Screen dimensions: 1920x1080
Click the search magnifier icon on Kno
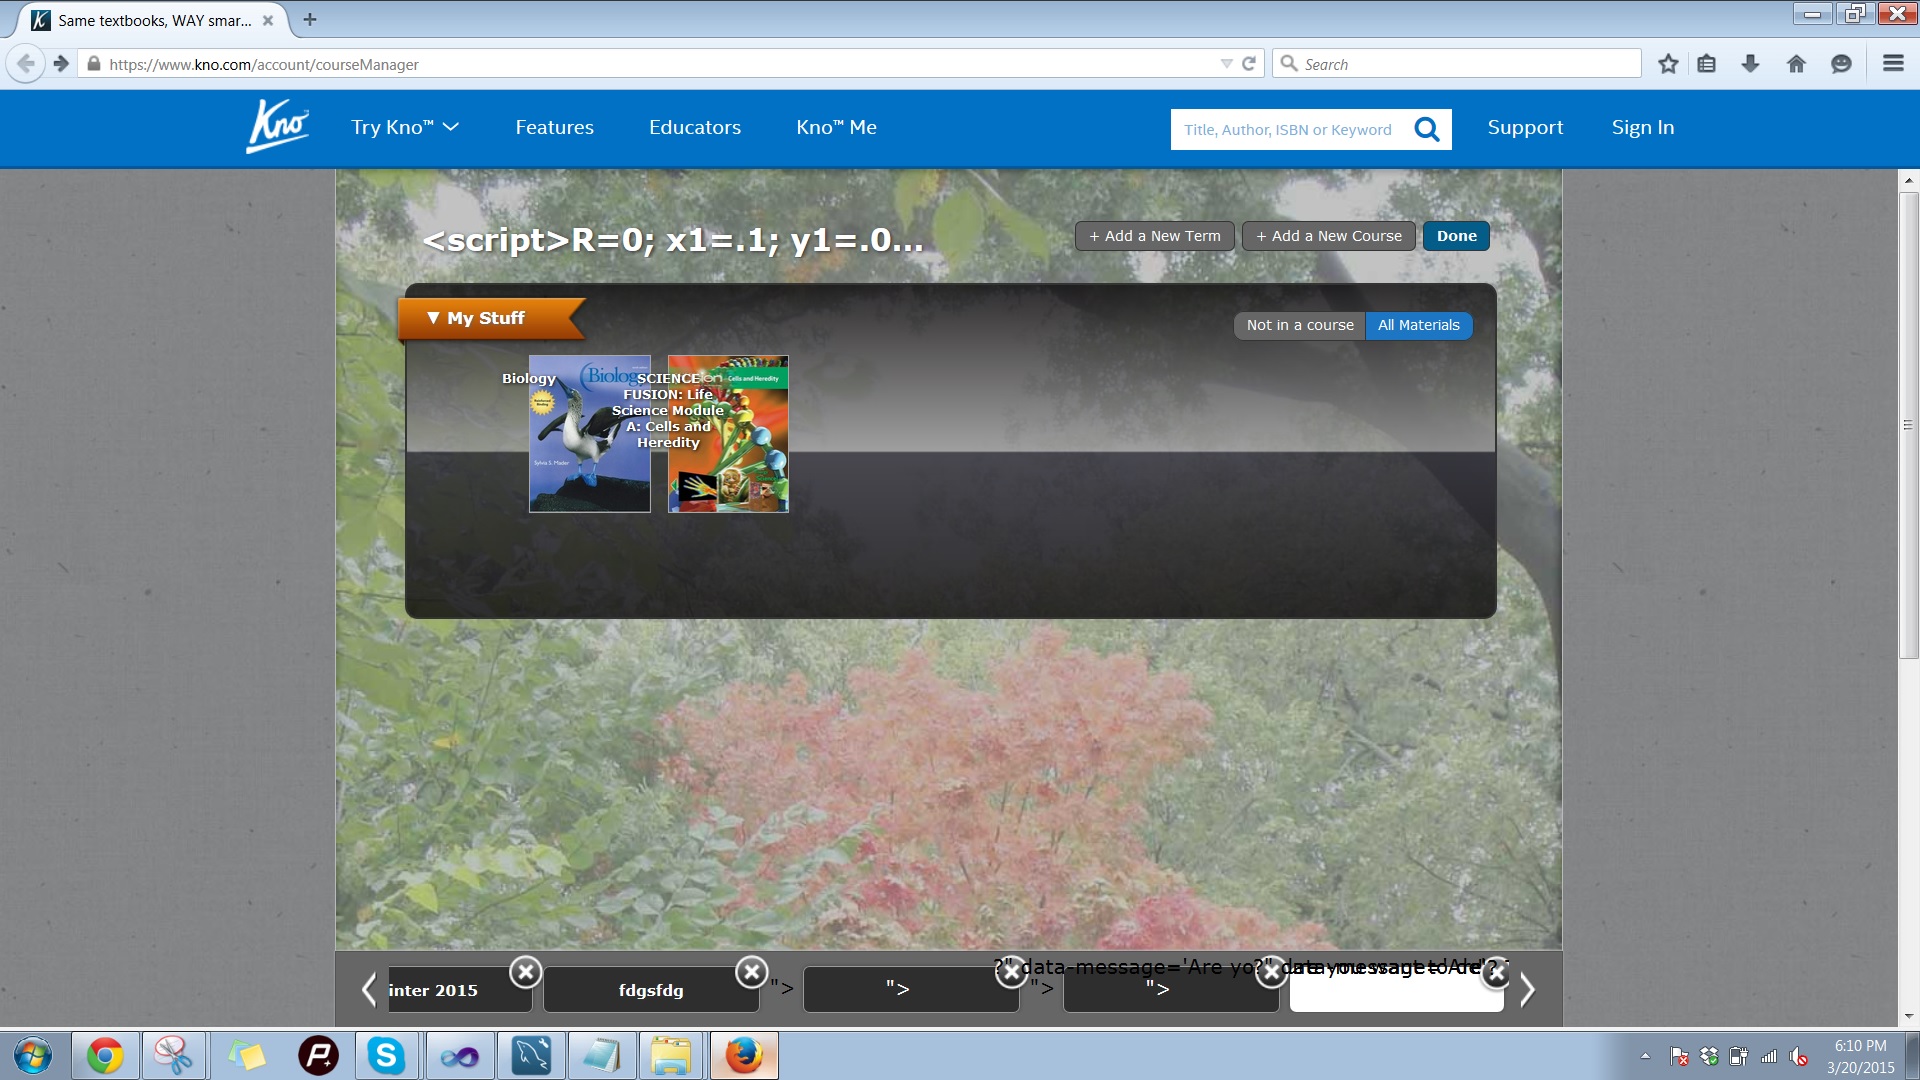(x=1427, y=129)
